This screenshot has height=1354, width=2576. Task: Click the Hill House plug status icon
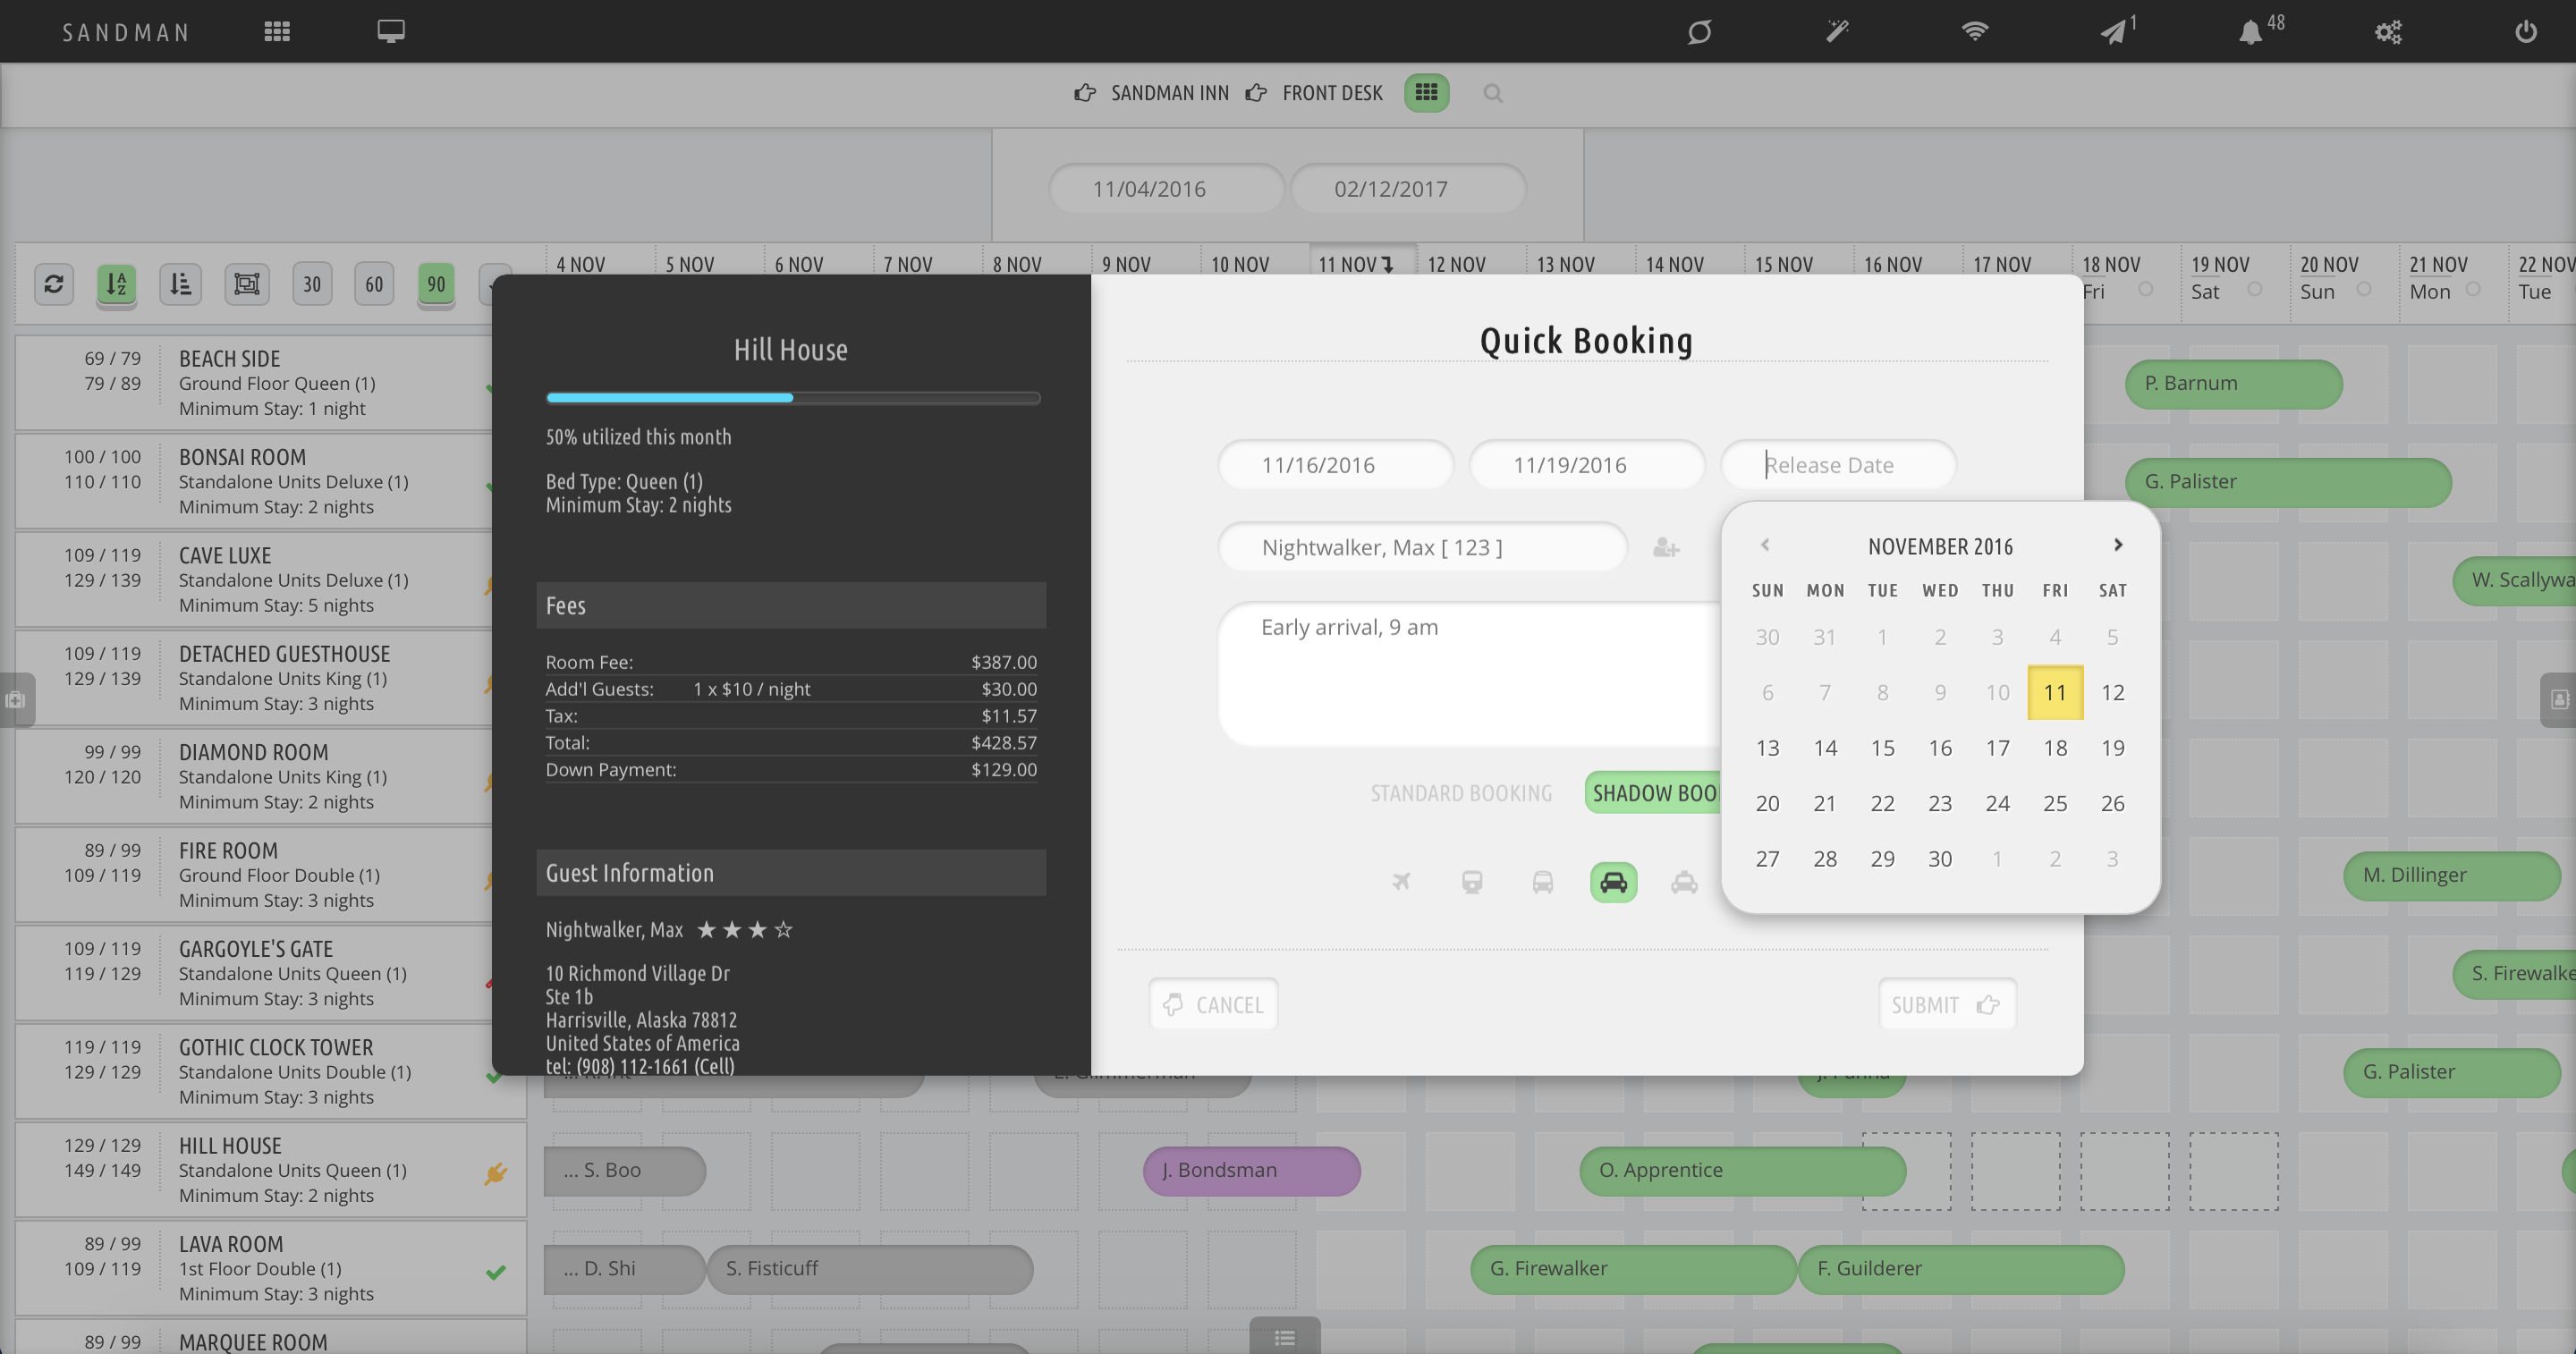click(495, 1173)
